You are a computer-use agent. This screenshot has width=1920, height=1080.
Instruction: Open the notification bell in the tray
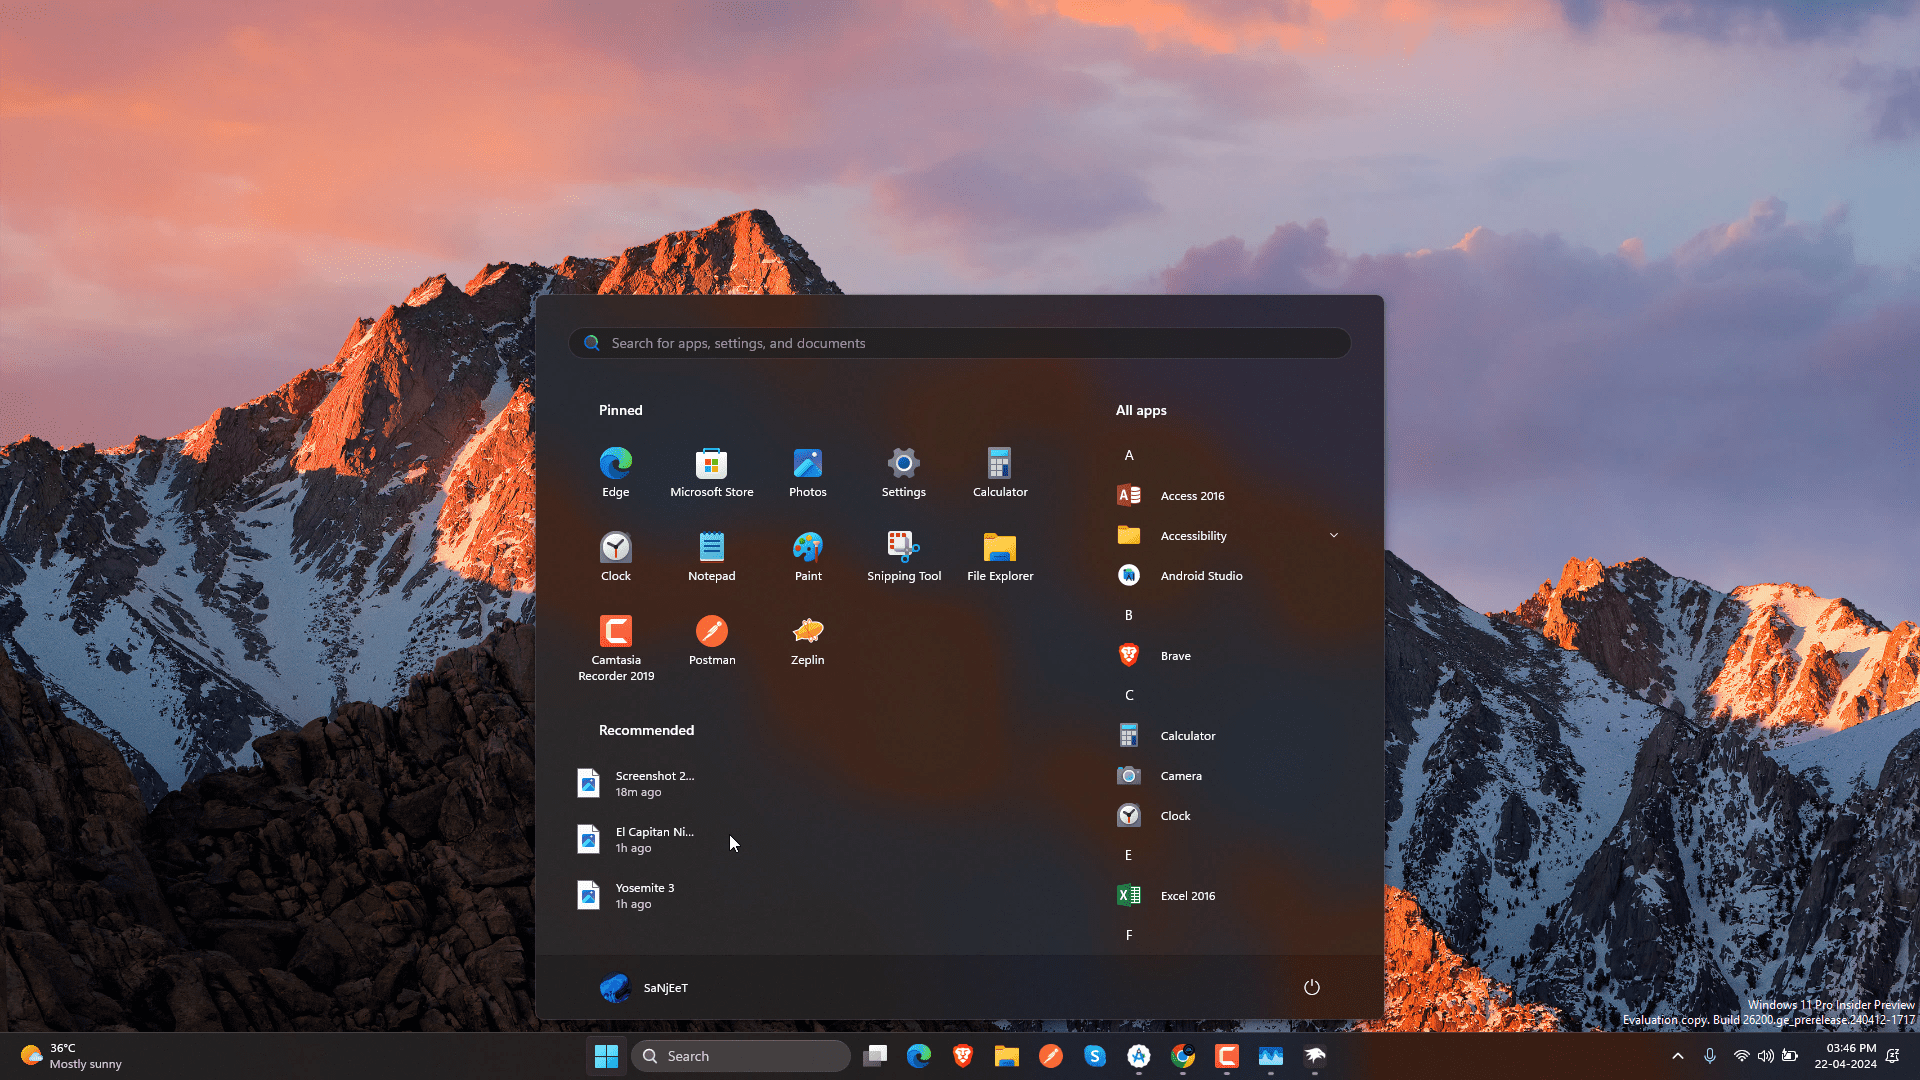[1895, 1056]
